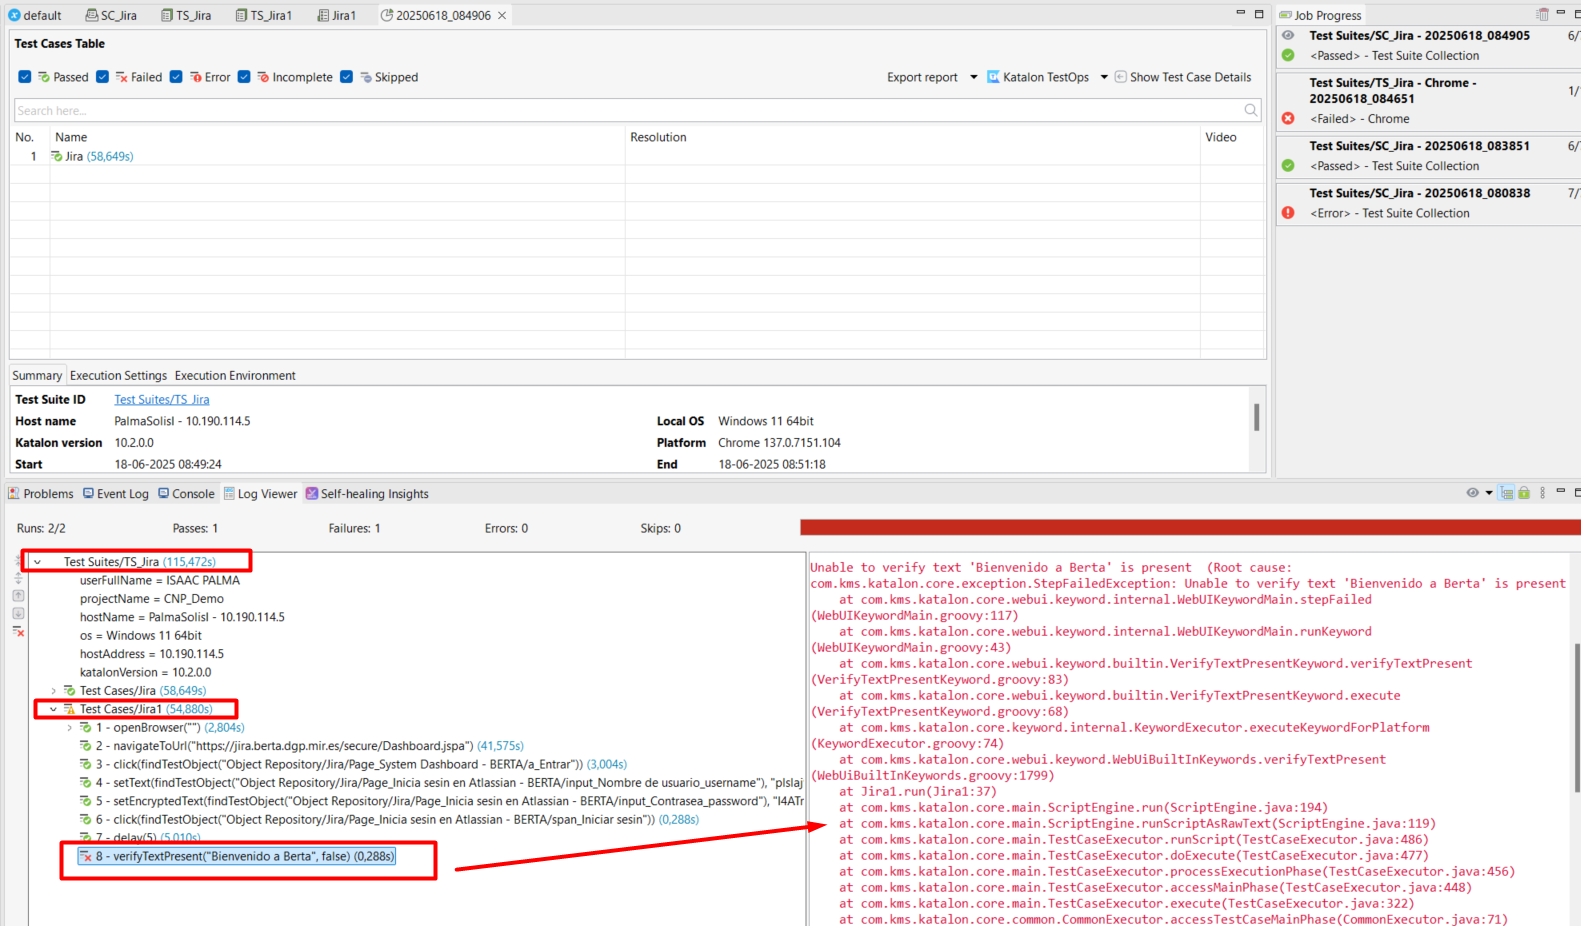The height and width of the screenshot is (926, 1581).
Task: Click the passed status icon of the Jira table row
Action: pyautogui.click(x=57, y=157)
